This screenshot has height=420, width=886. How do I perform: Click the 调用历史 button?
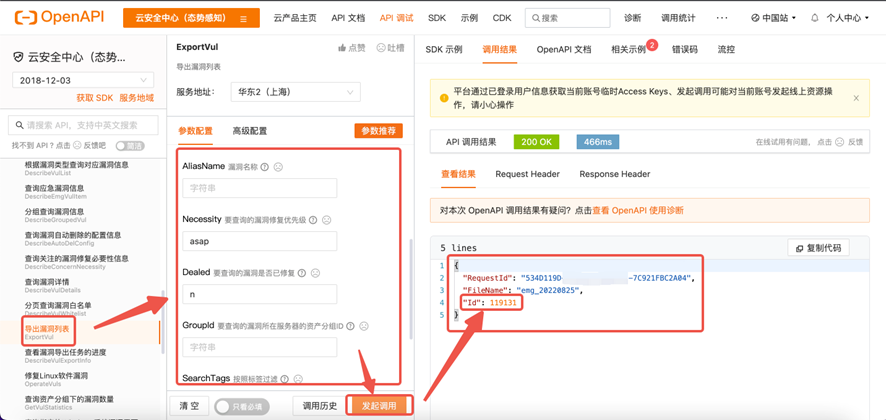click(320, 406)
